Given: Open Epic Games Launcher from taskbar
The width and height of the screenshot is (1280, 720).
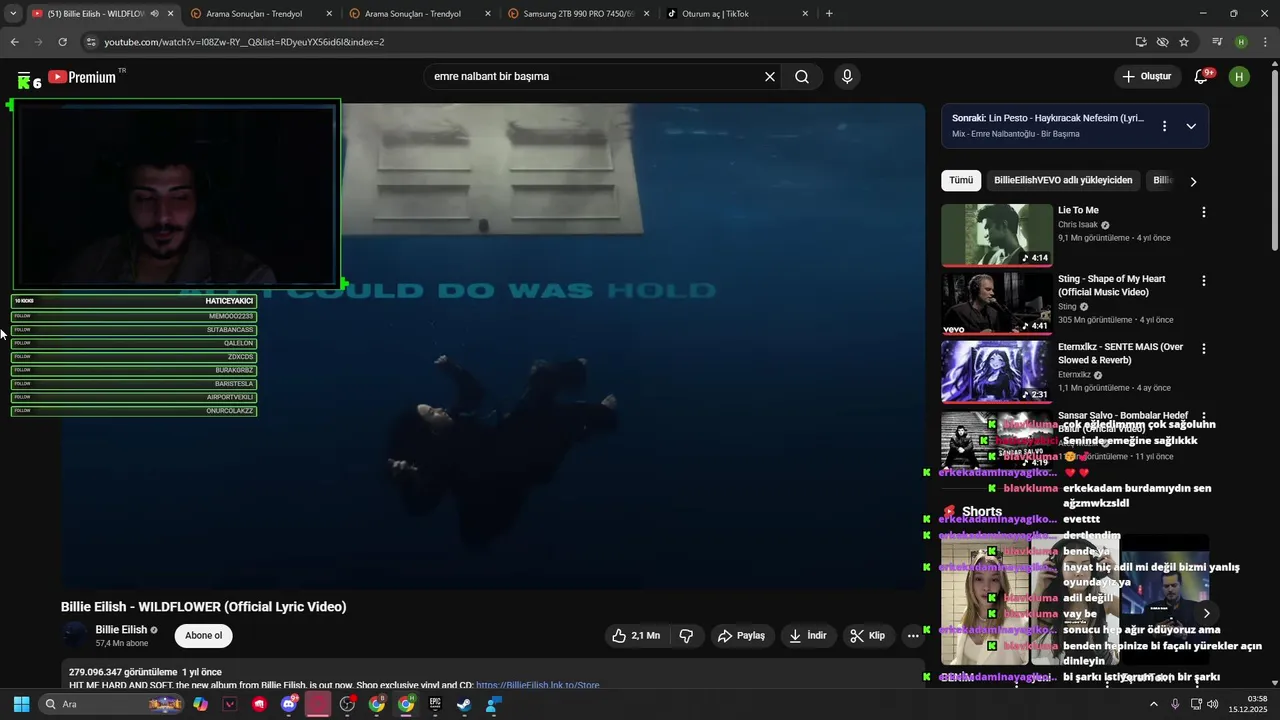Looking at the screenshot, I should click(435, 704).
